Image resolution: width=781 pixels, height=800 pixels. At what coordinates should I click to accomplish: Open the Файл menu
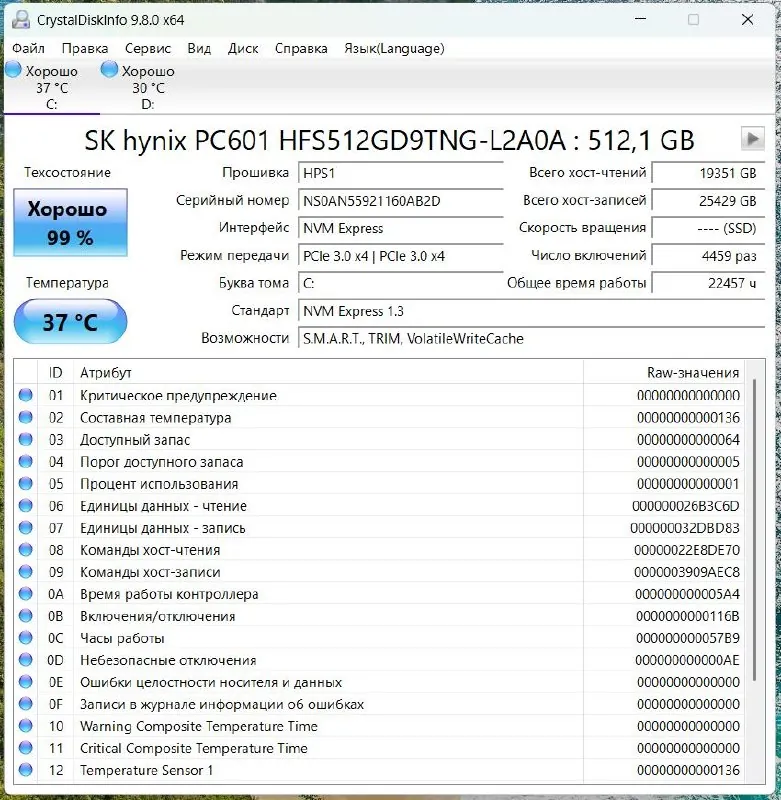tap(28, 48)
